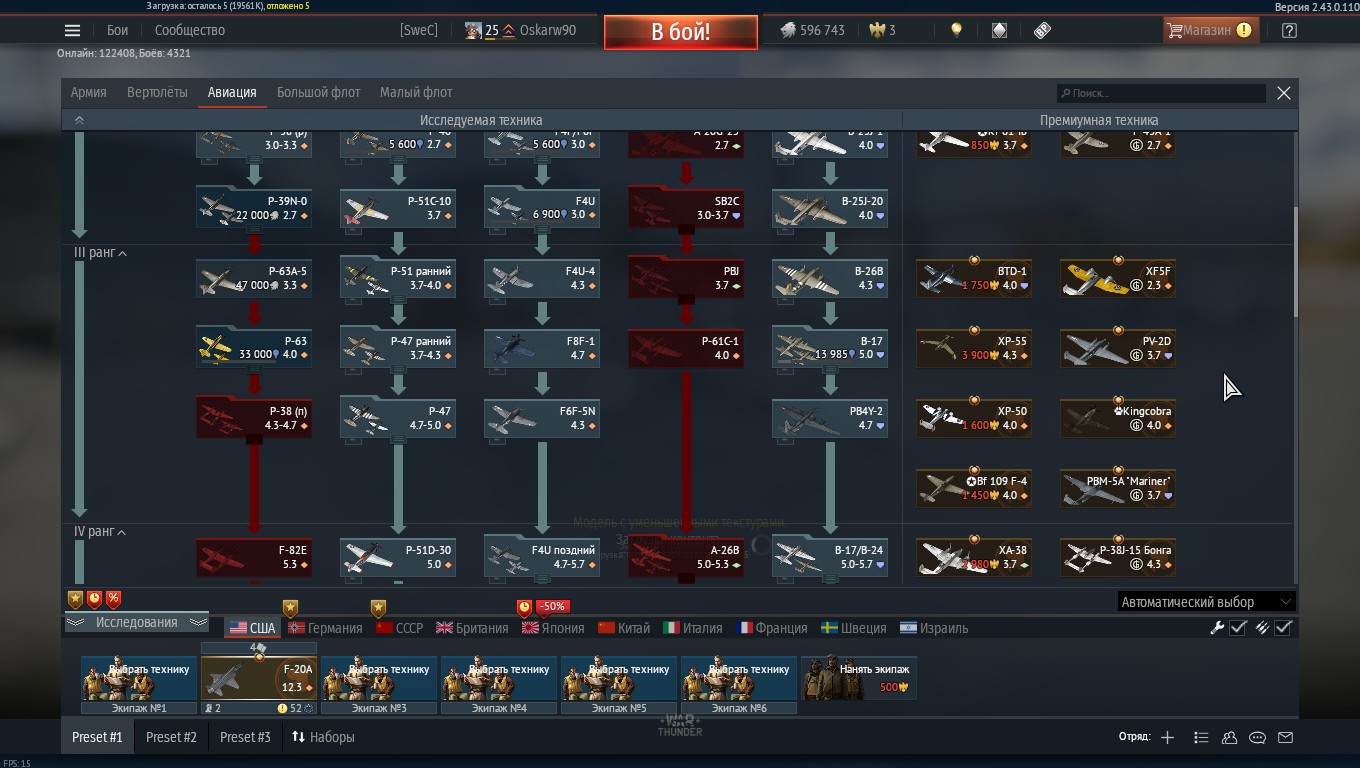Switch to the Большой флот tab

[318, 92]
